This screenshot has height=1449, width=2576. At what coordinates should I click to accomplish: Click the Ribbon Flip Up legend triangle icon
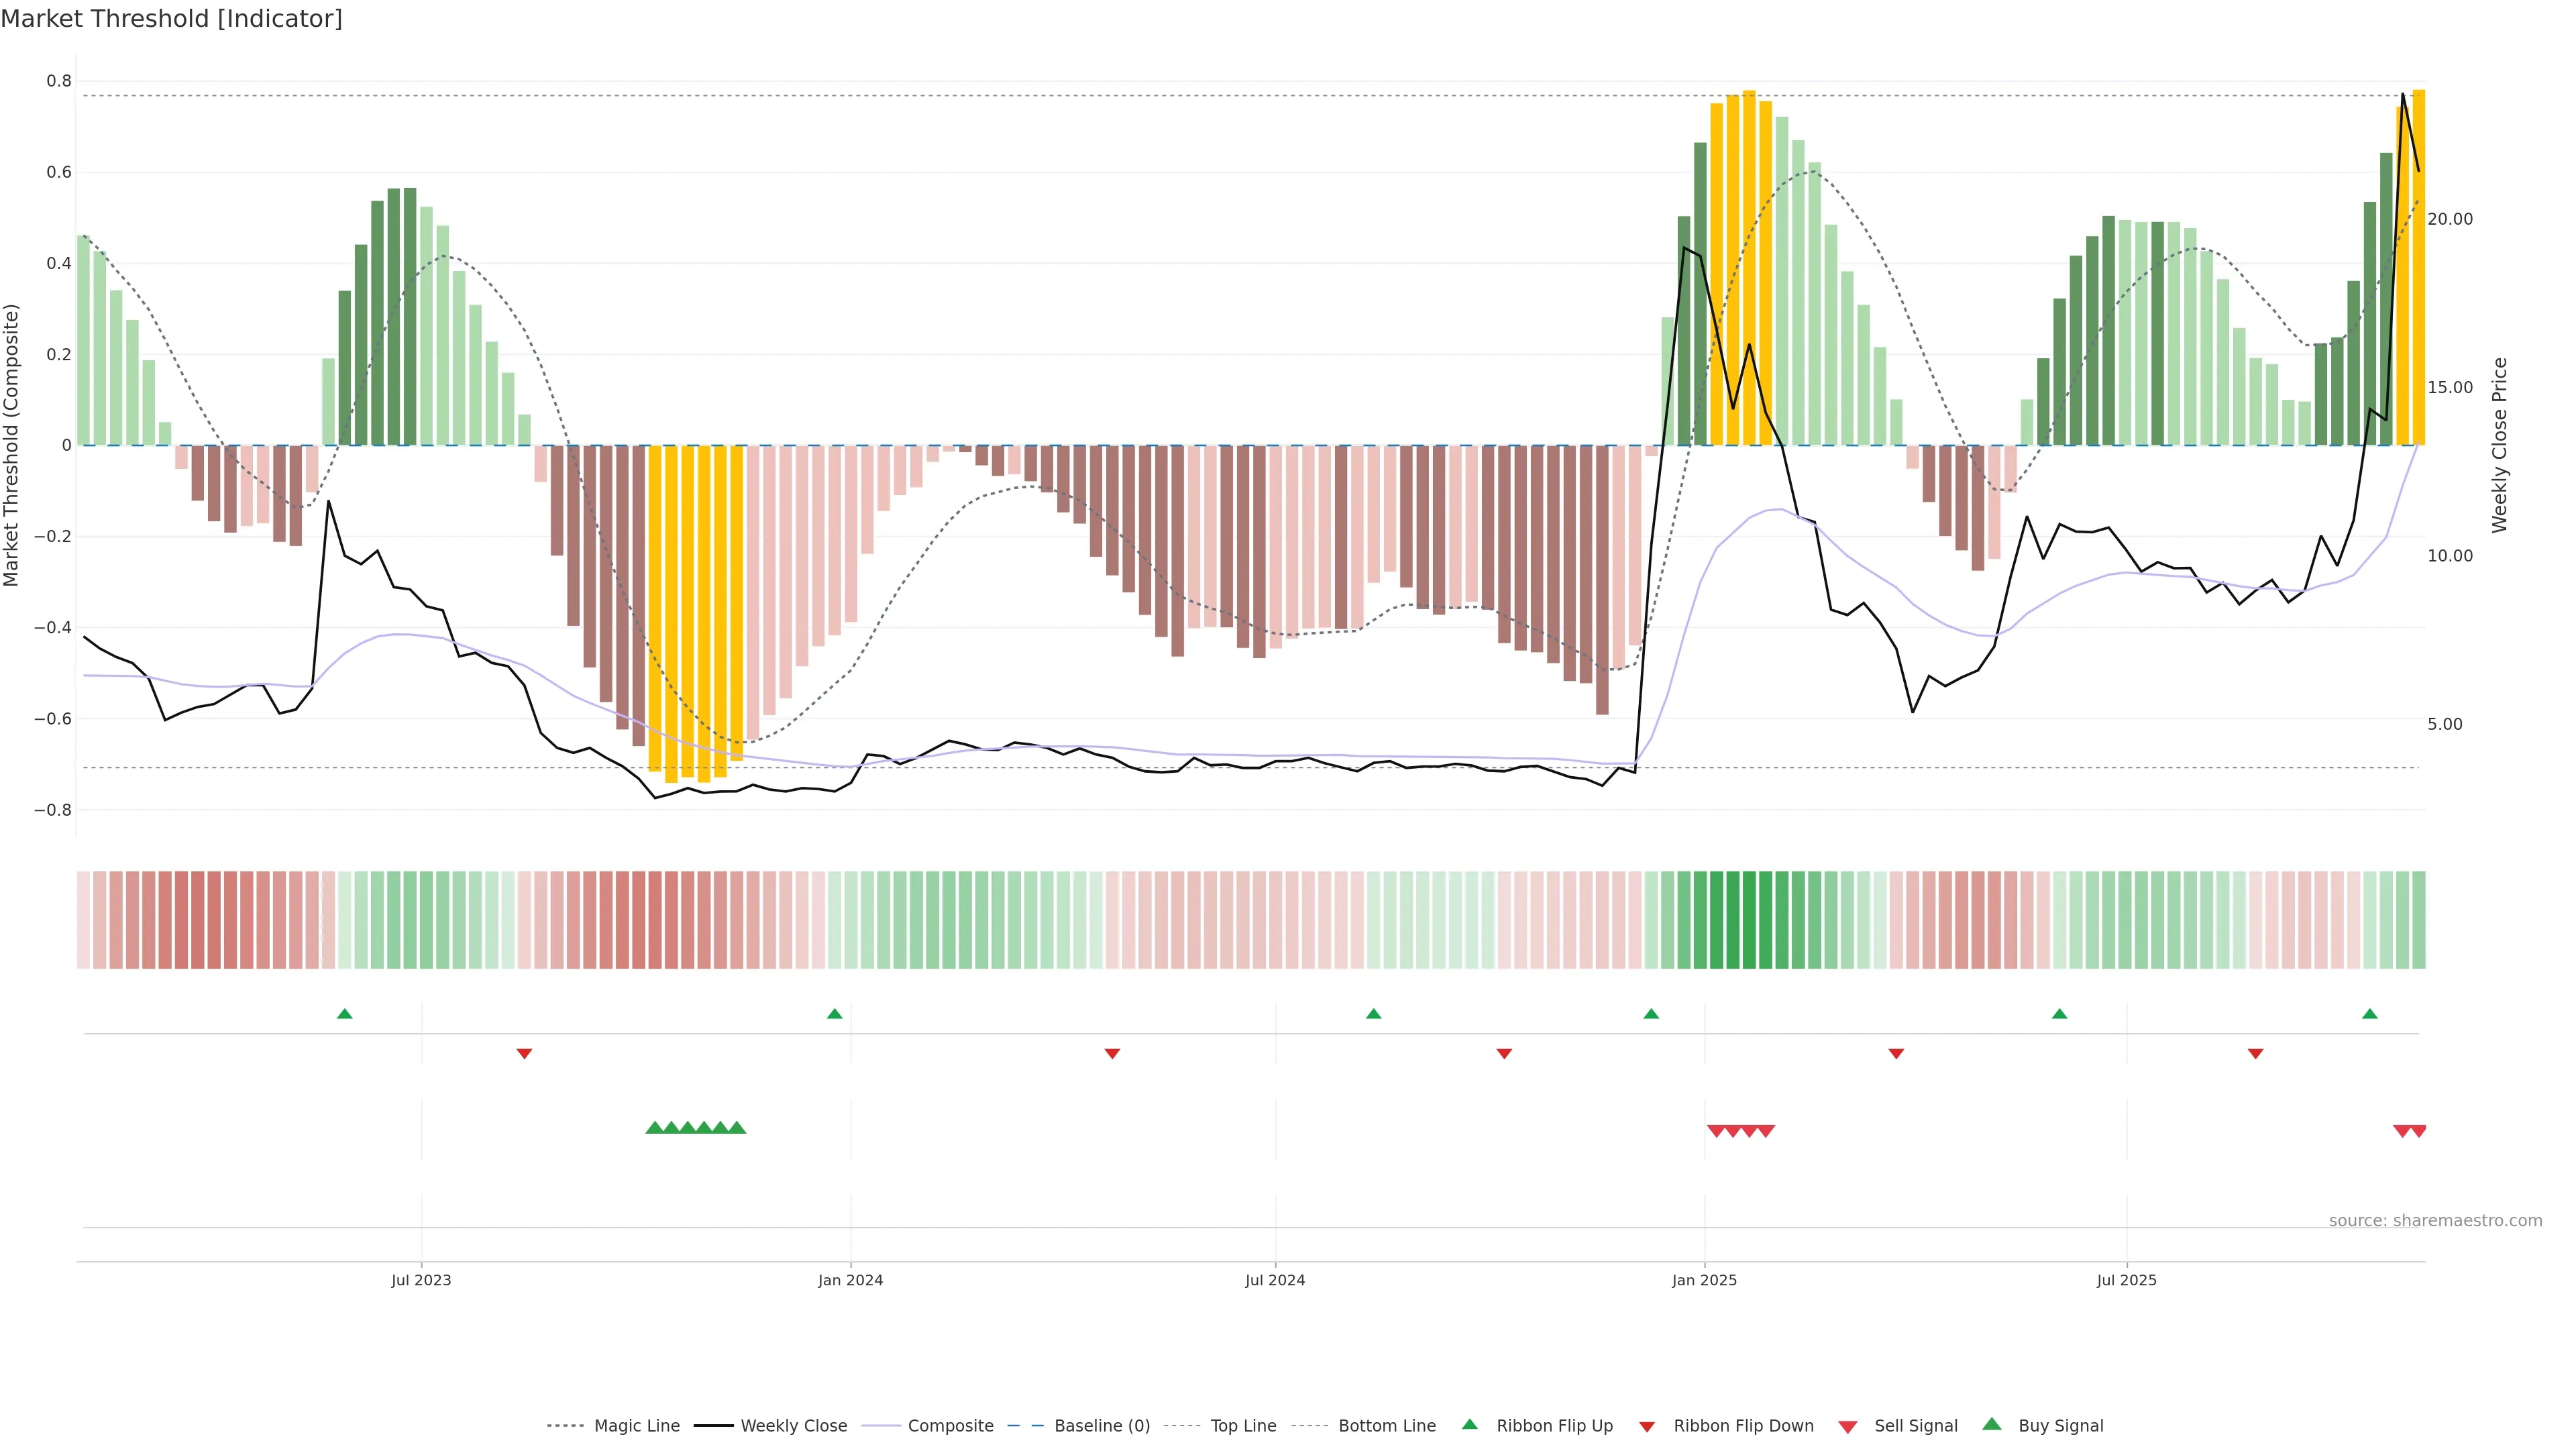[x=1469, y=1424]
